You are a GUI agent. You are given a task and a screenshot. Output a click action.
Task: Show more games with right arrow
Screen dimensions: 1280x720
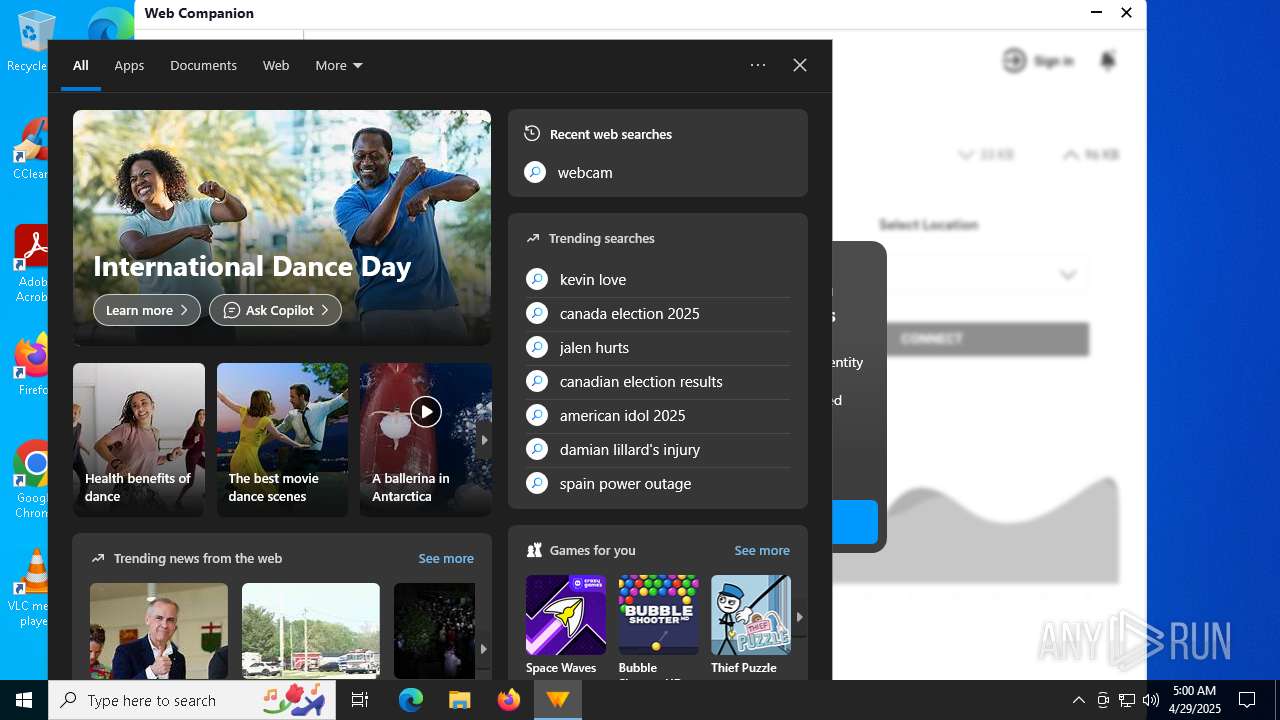point(799,617)
